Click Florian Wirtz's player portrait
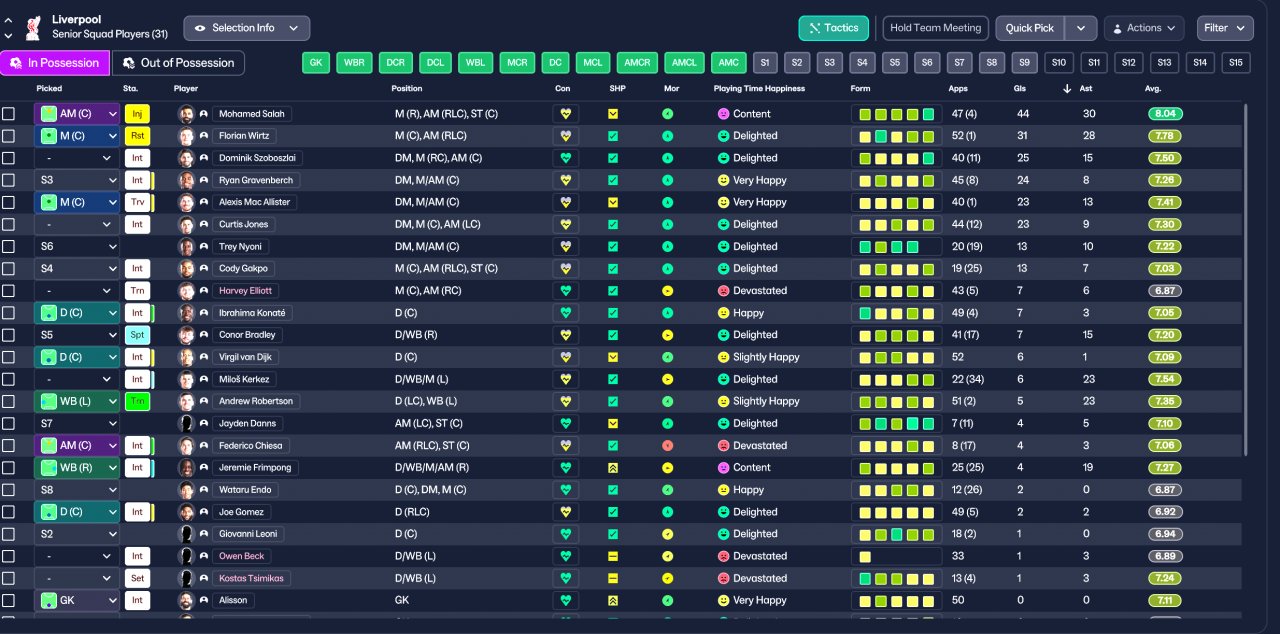Image resolution: width=1280 pixels, height=634 pixels. tap(186, 136)
